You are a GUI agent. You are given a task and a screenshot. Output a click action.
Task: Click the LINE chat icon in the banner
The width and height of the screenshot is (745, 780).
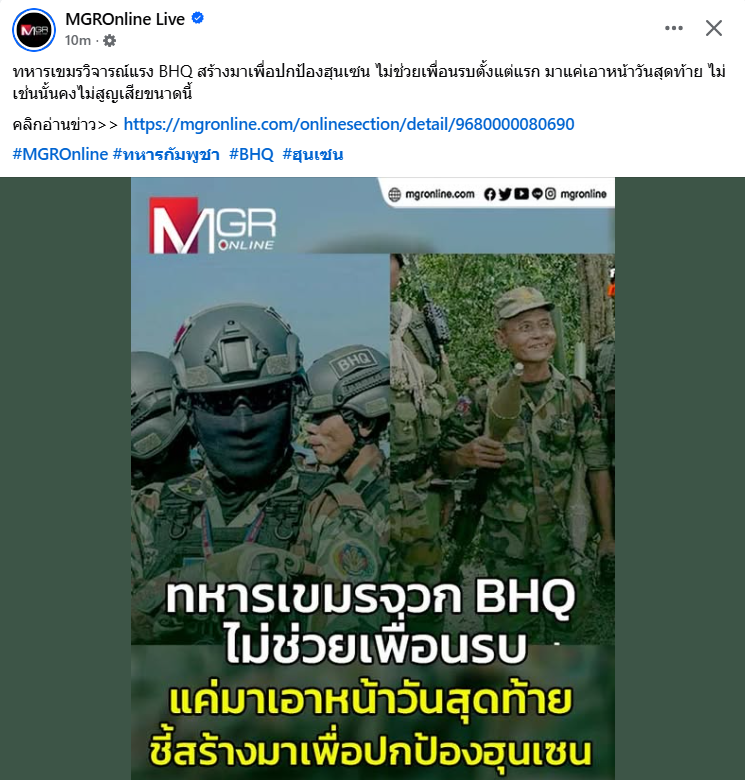click(537, 194)
